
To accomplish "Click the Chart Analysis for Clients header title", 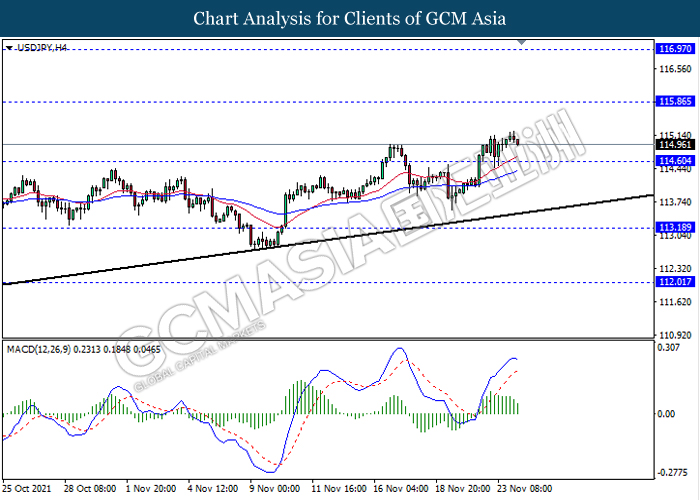I will point(350,18).
